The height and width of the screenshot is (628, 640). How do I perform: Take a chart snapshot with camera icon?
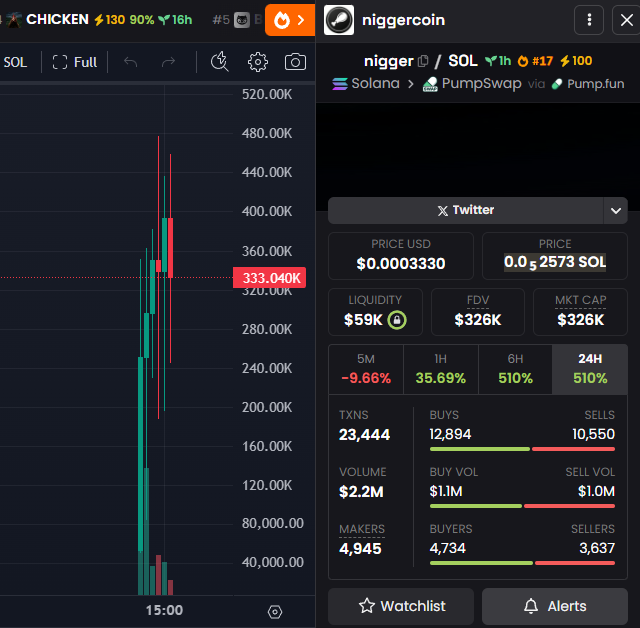click(x=295, y=62)
